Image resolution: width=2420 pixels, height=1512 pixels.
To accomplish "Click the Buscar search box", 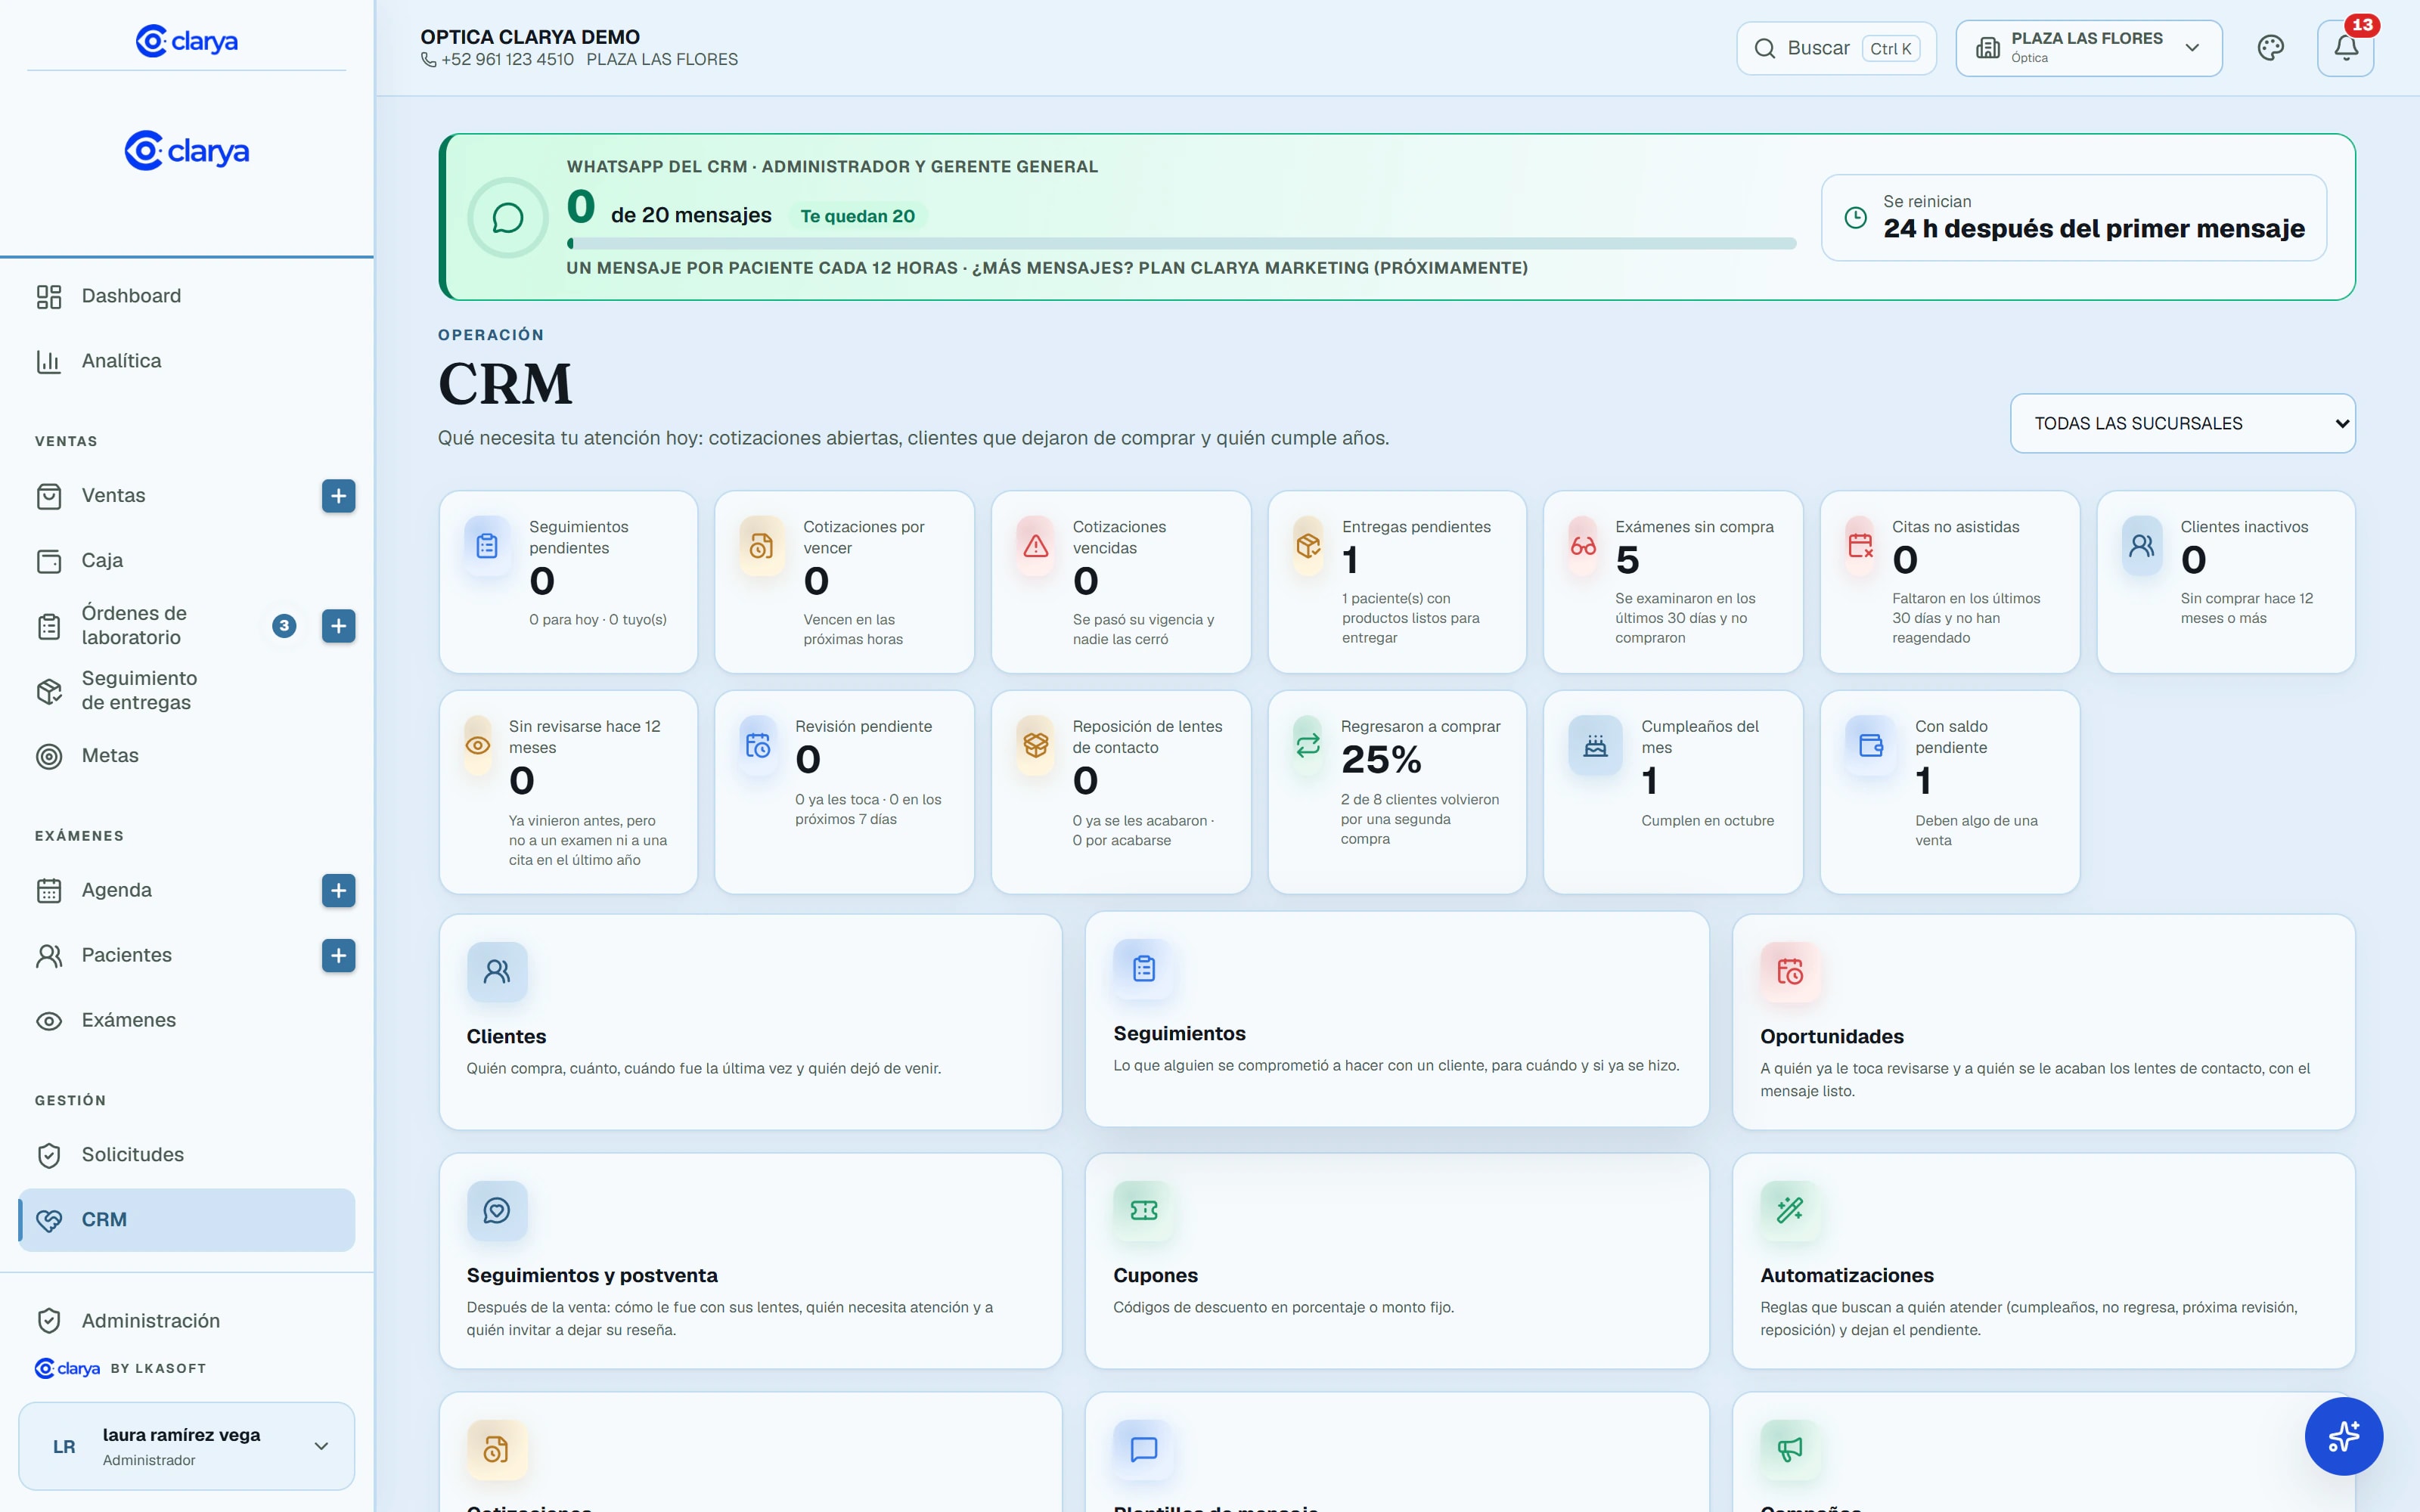I will coord(1836,48).
